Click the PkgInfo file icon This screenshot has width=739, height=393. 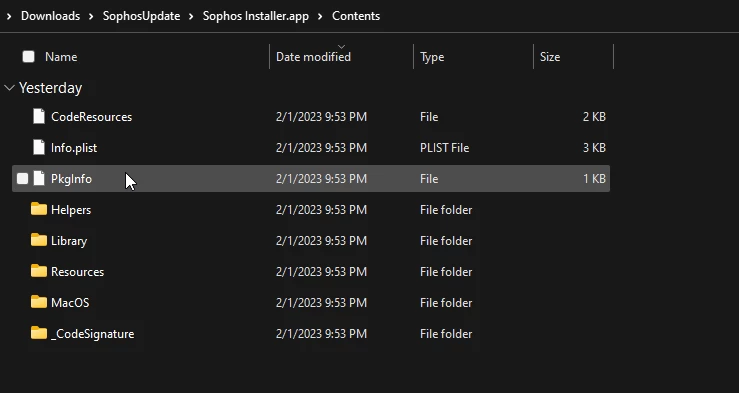tap(39, 179)
